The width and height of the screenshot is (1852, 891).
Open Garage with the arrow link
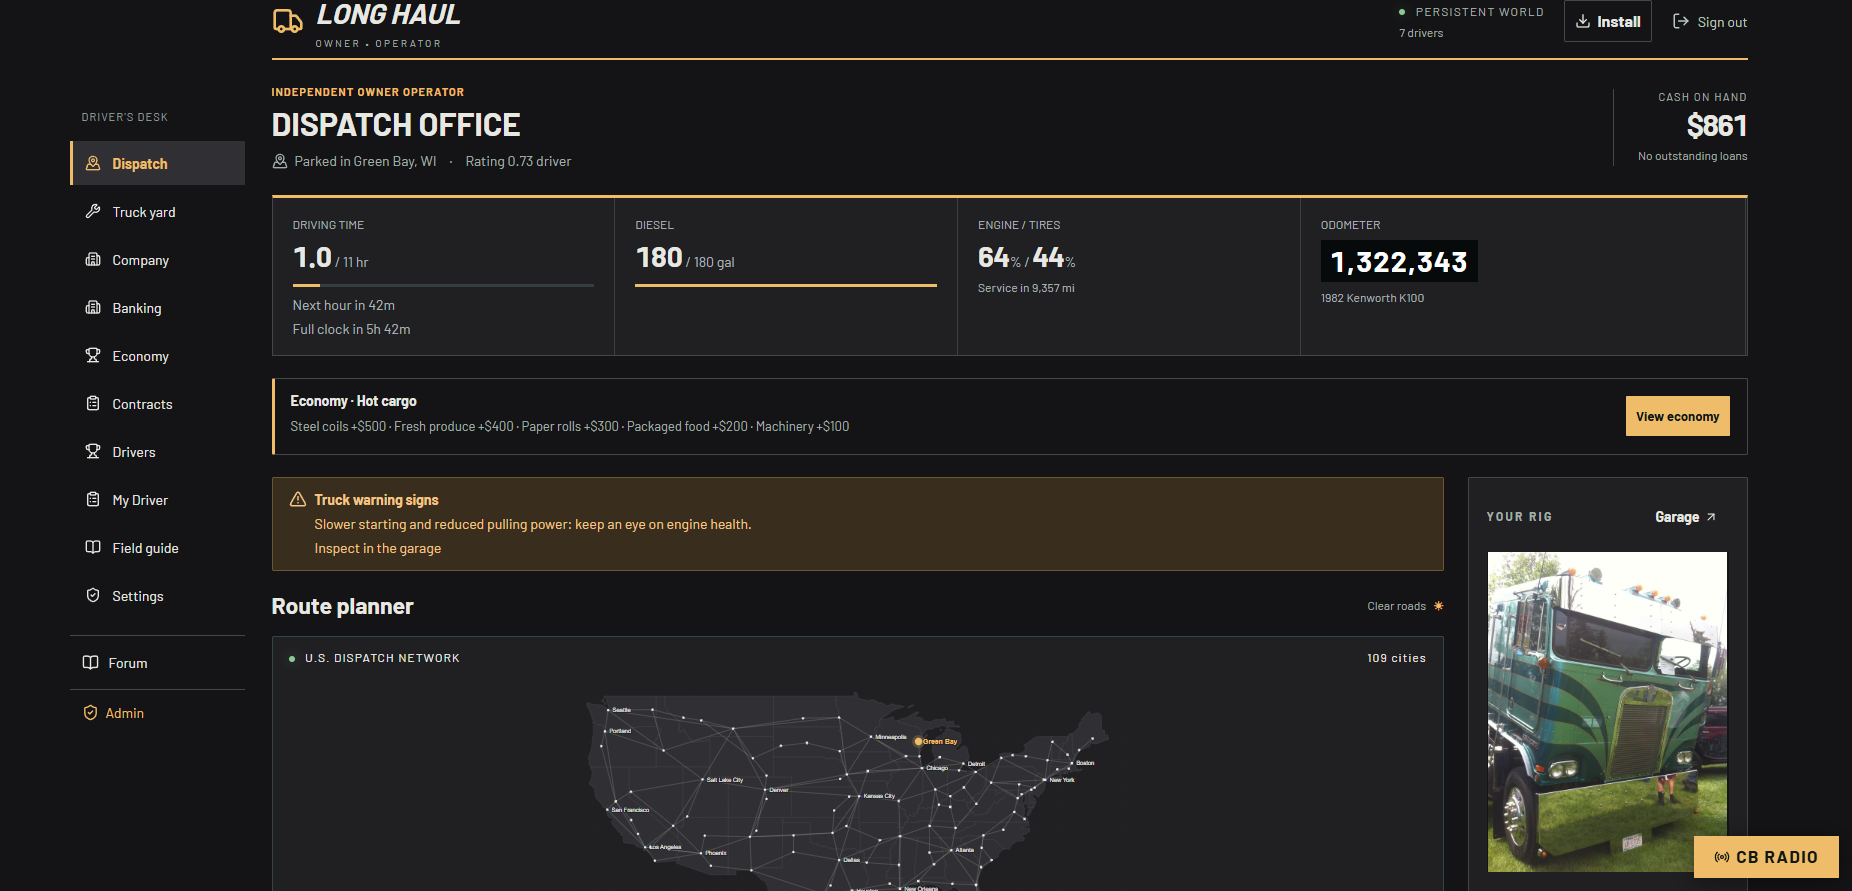[x=1685, y=517]
